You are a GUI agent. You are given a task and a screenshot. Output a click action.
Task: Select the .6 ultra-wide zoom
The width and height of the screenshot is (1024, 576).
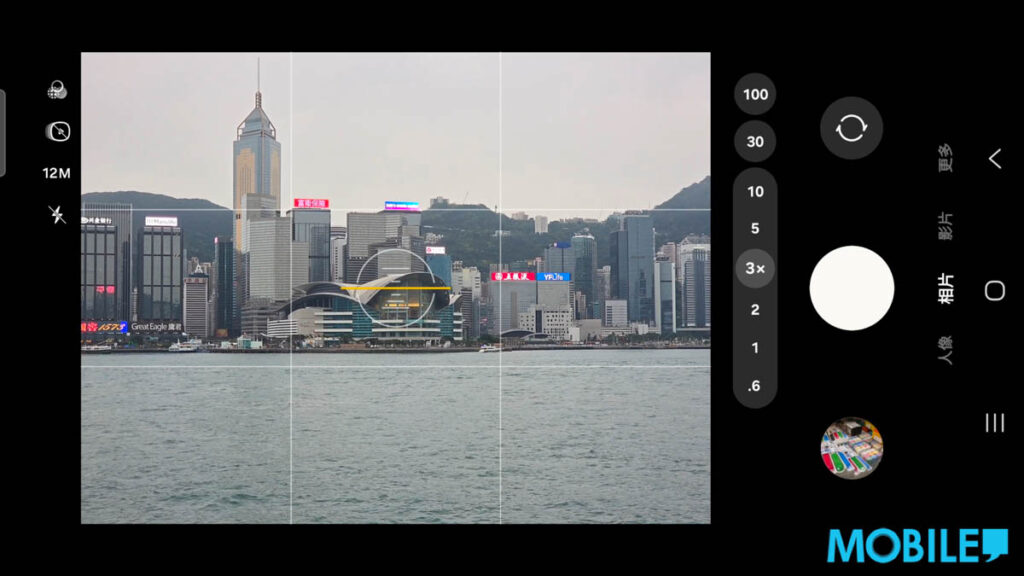(x=755, y=387)
